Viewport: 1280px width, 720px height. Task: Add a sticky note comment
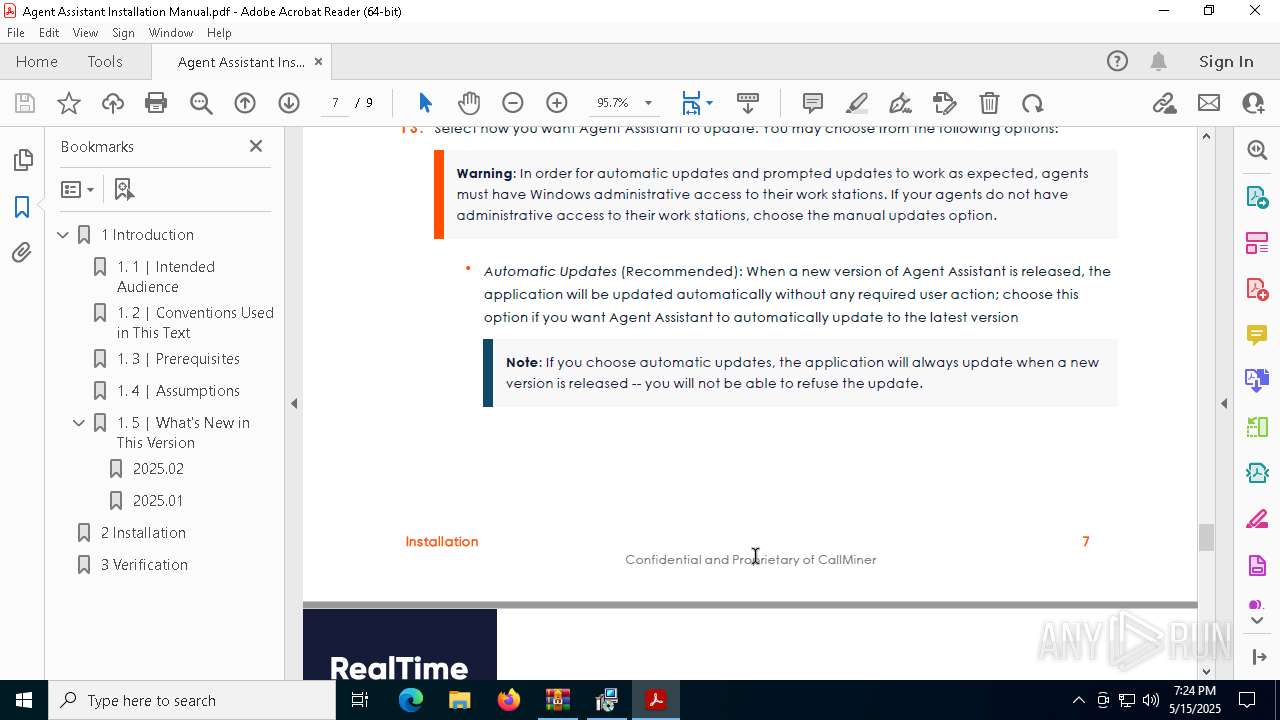click(813, 103)
